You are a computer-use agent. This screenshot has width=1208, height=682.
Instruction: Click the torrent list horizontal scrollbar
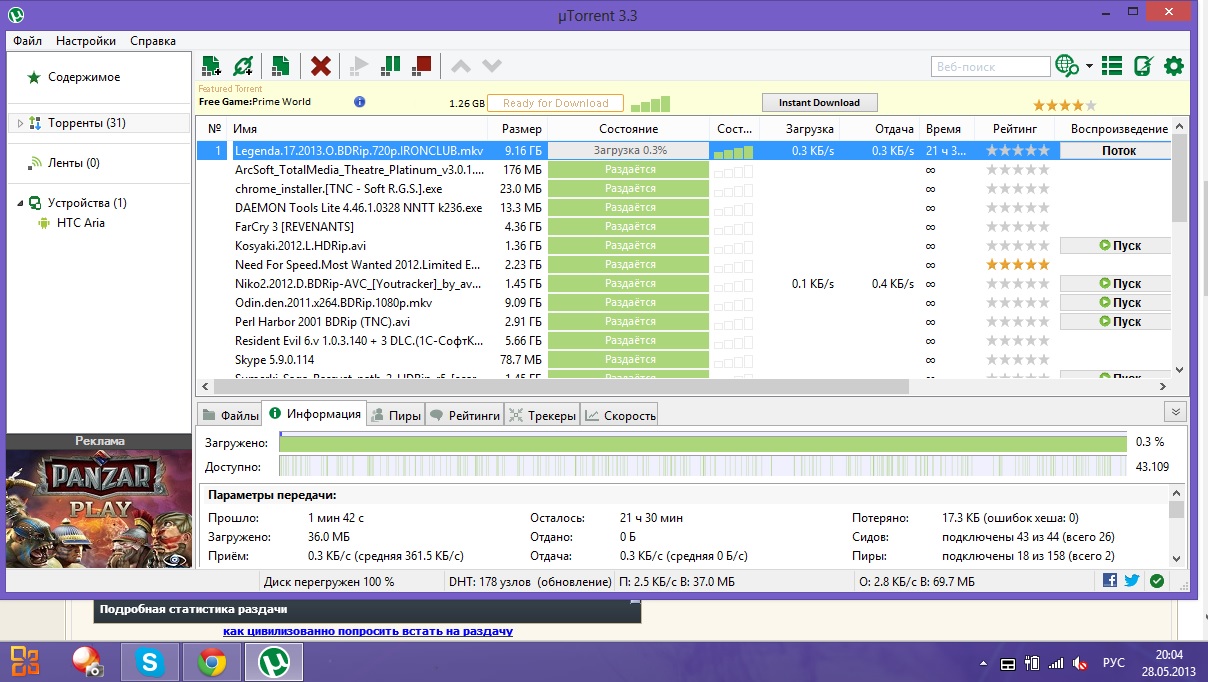pyautogui.click(x=562, y=386)
